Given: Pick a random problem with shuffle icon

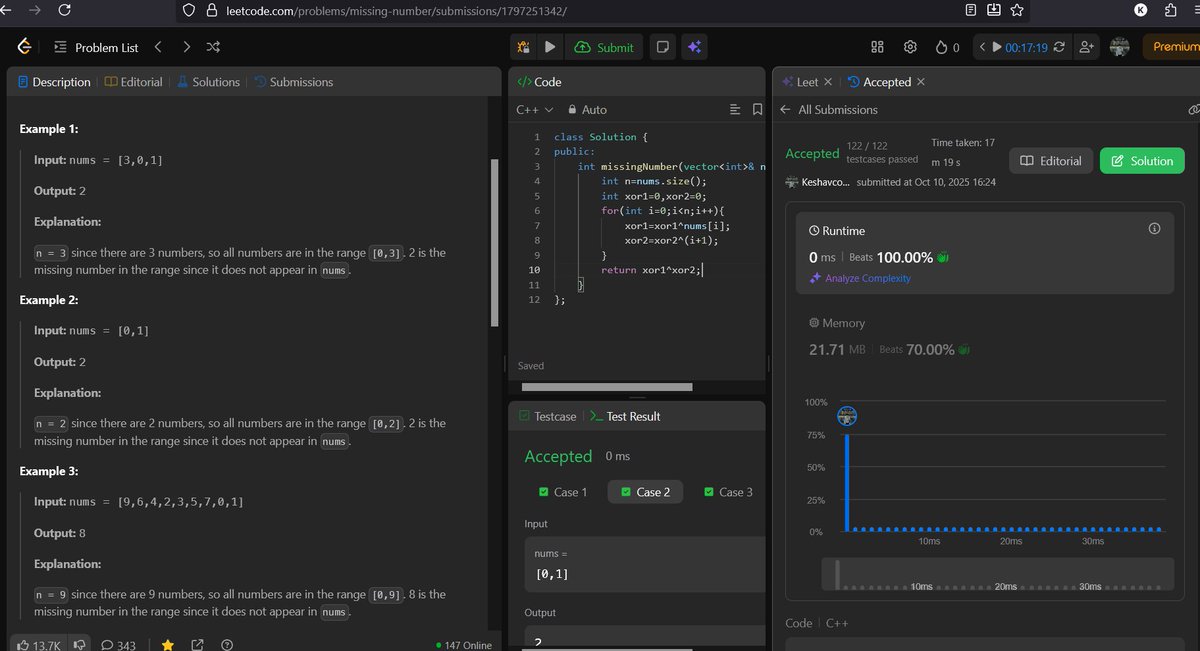Looking at the screenshot, I should tap(213, 47).
